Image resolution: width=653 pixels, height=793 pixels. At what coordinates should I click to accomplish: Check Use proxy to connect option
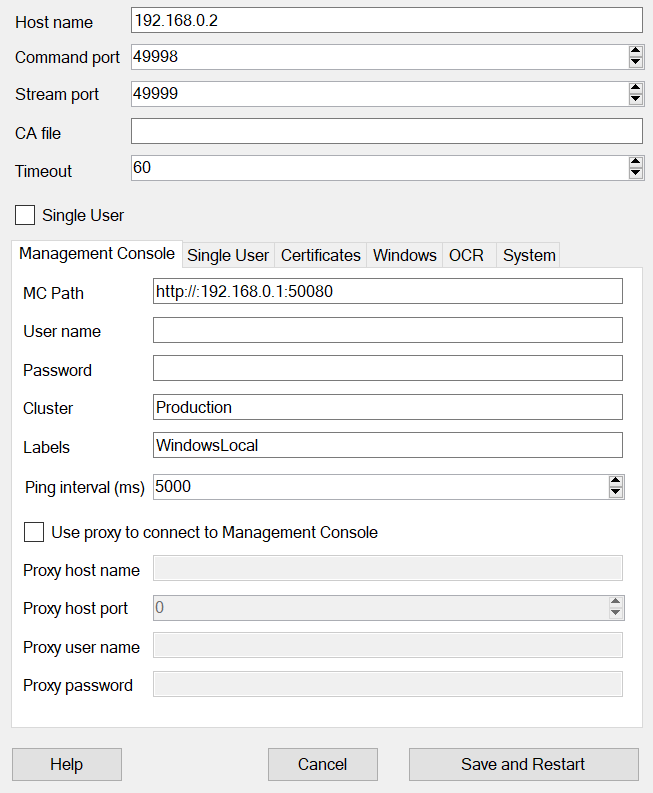[x=34, y=532]
